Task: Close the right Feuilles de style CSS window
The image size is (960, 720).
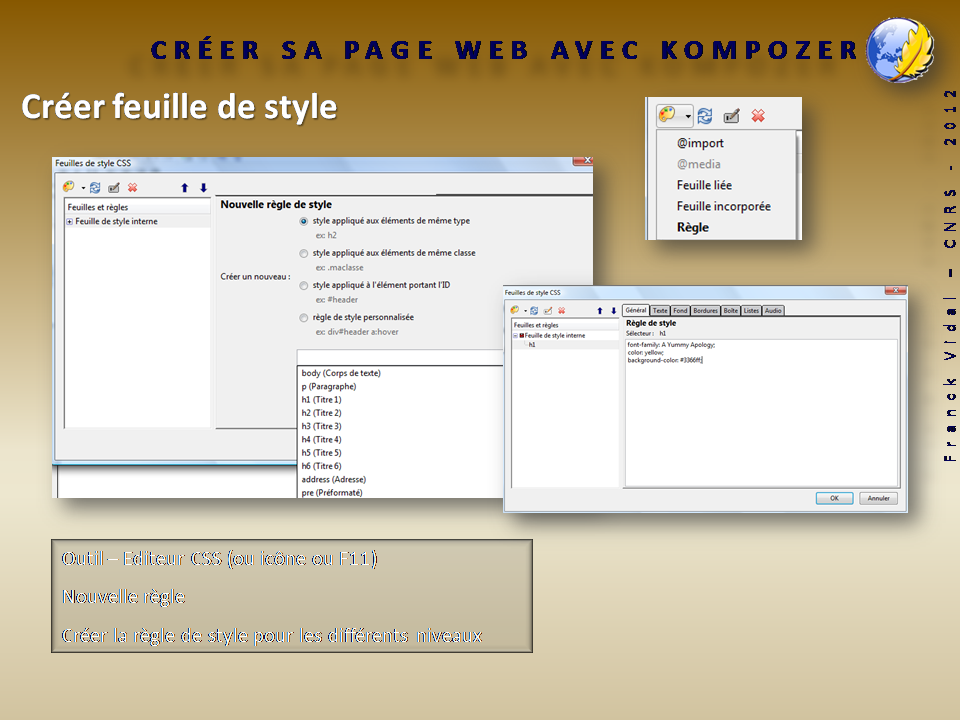Action: tap(895, 290)
